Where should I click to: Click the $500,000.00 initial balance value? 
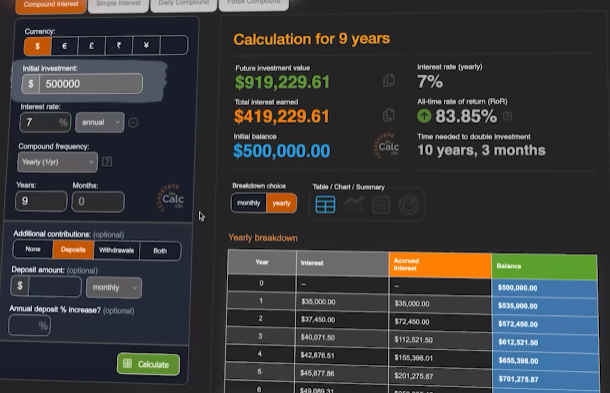(282, 151)
